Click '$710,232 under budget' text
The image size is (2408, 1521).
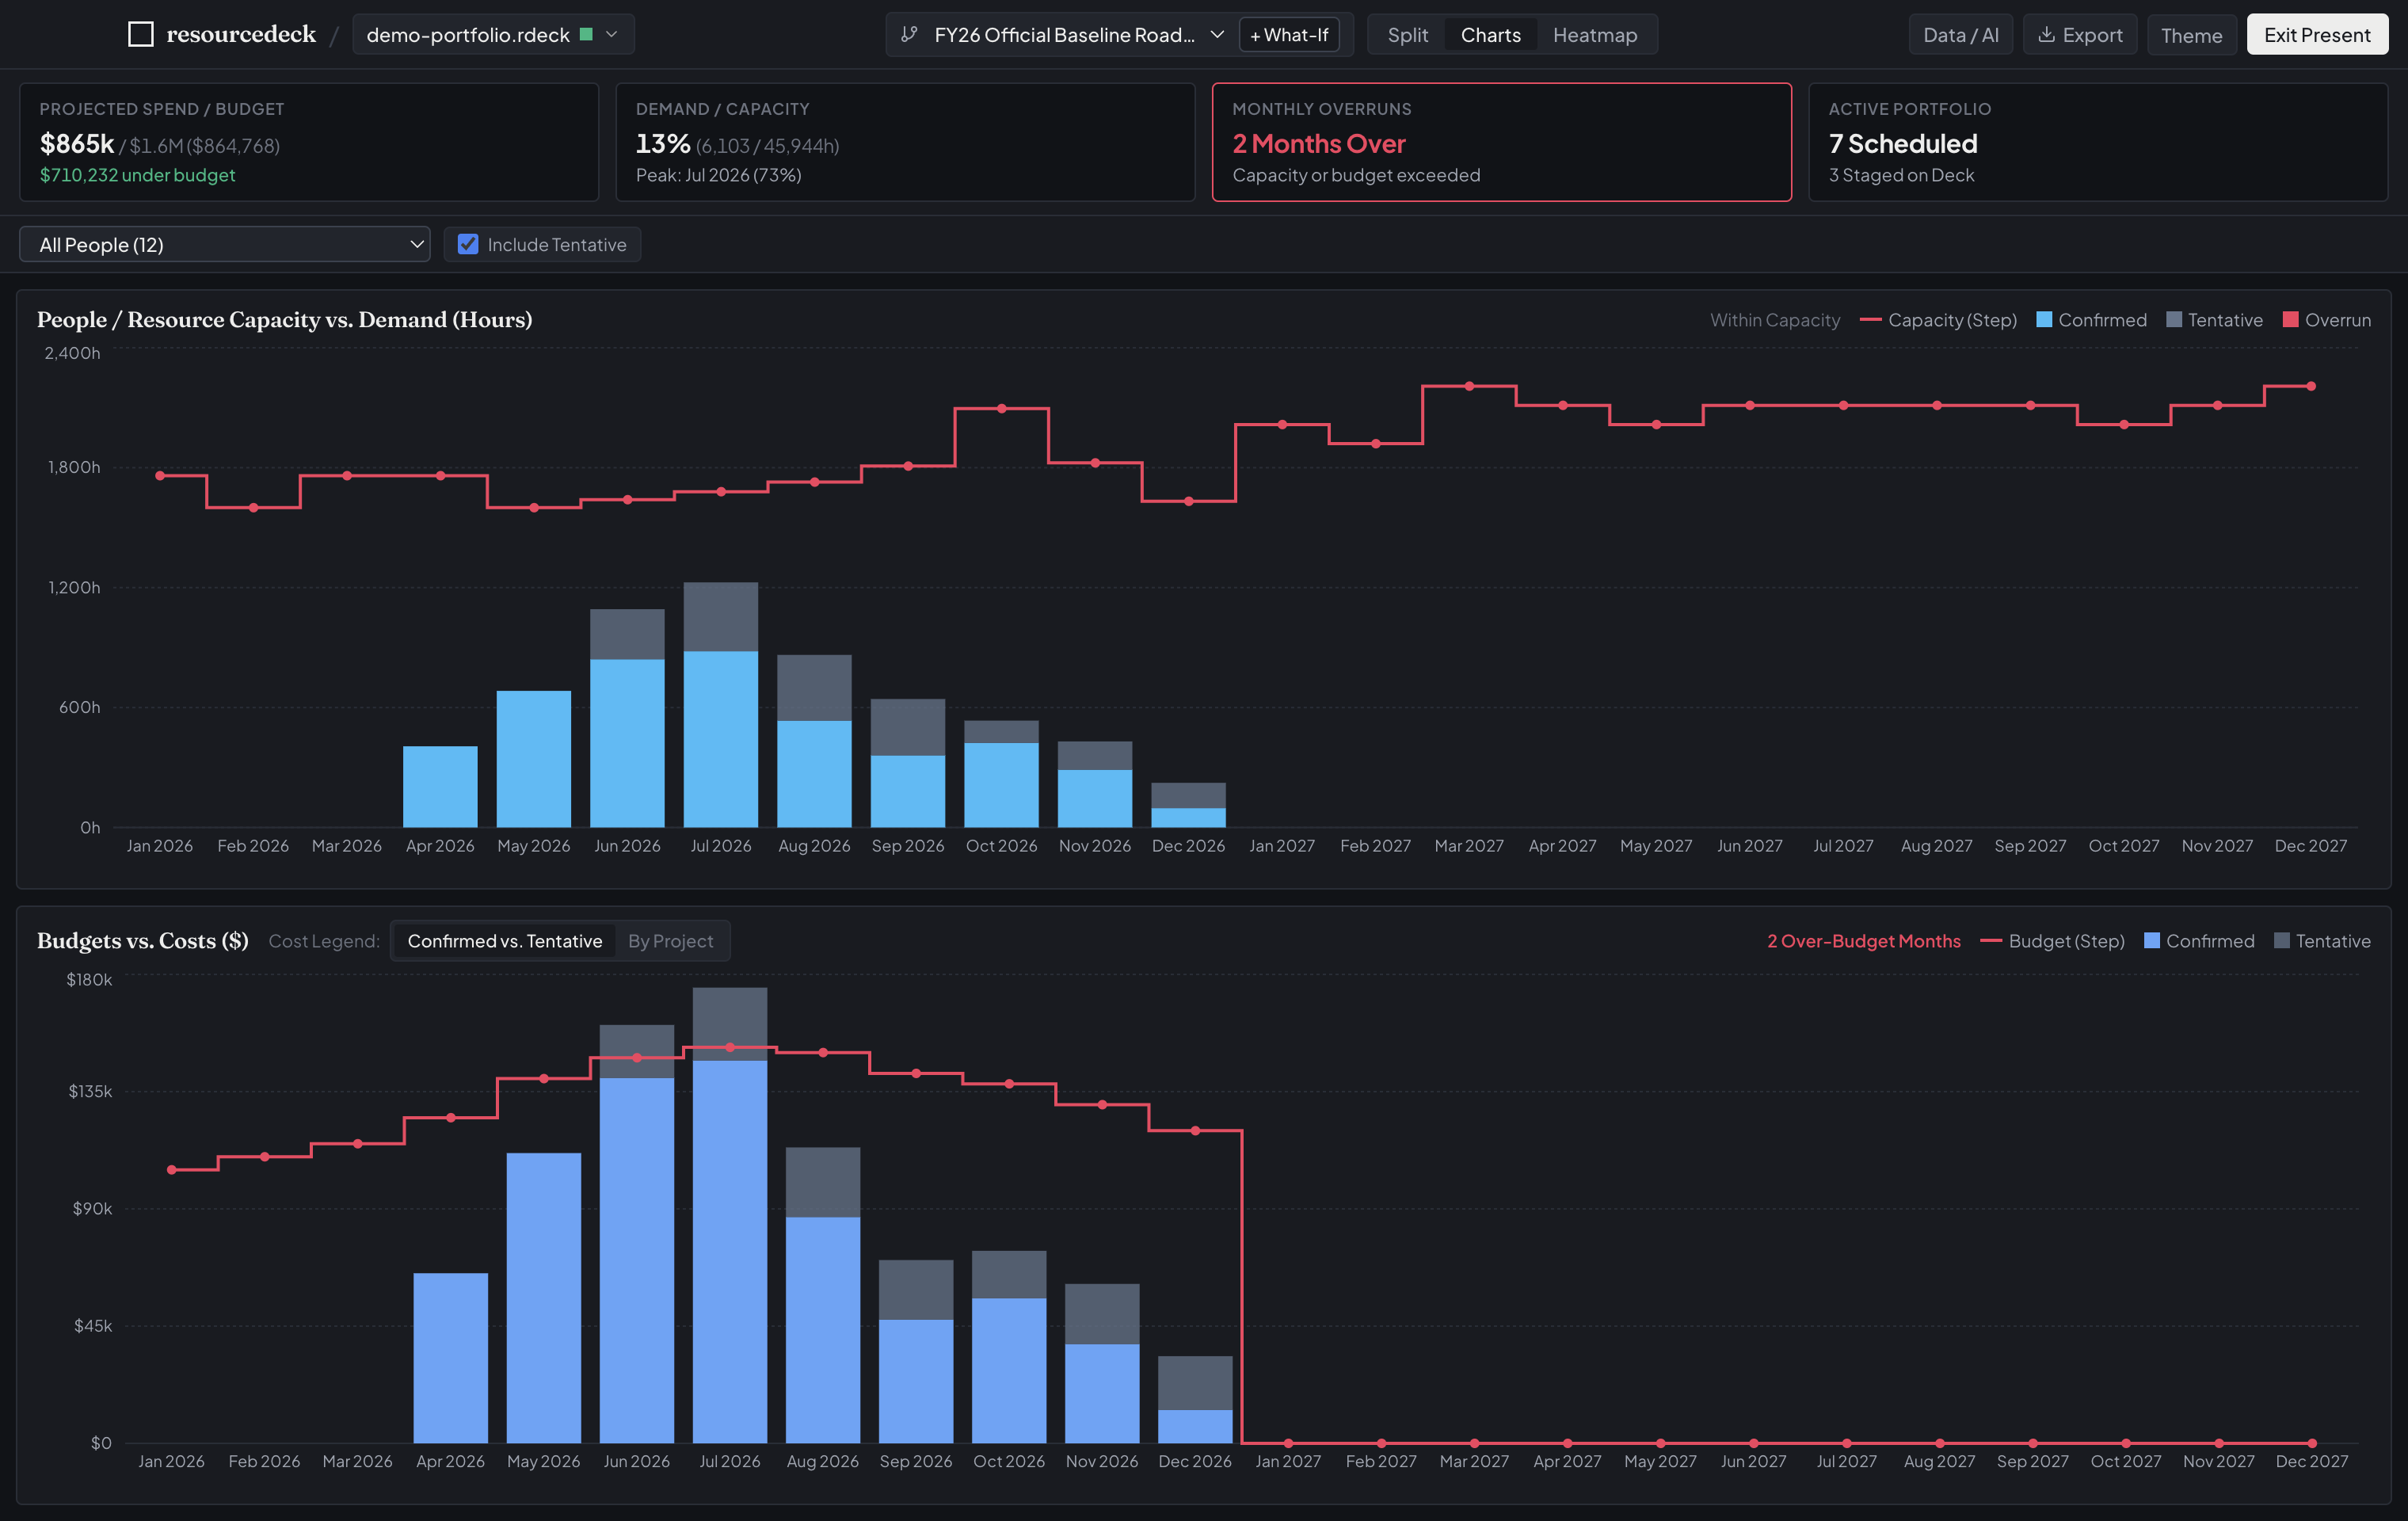click(x=137, y=175)
